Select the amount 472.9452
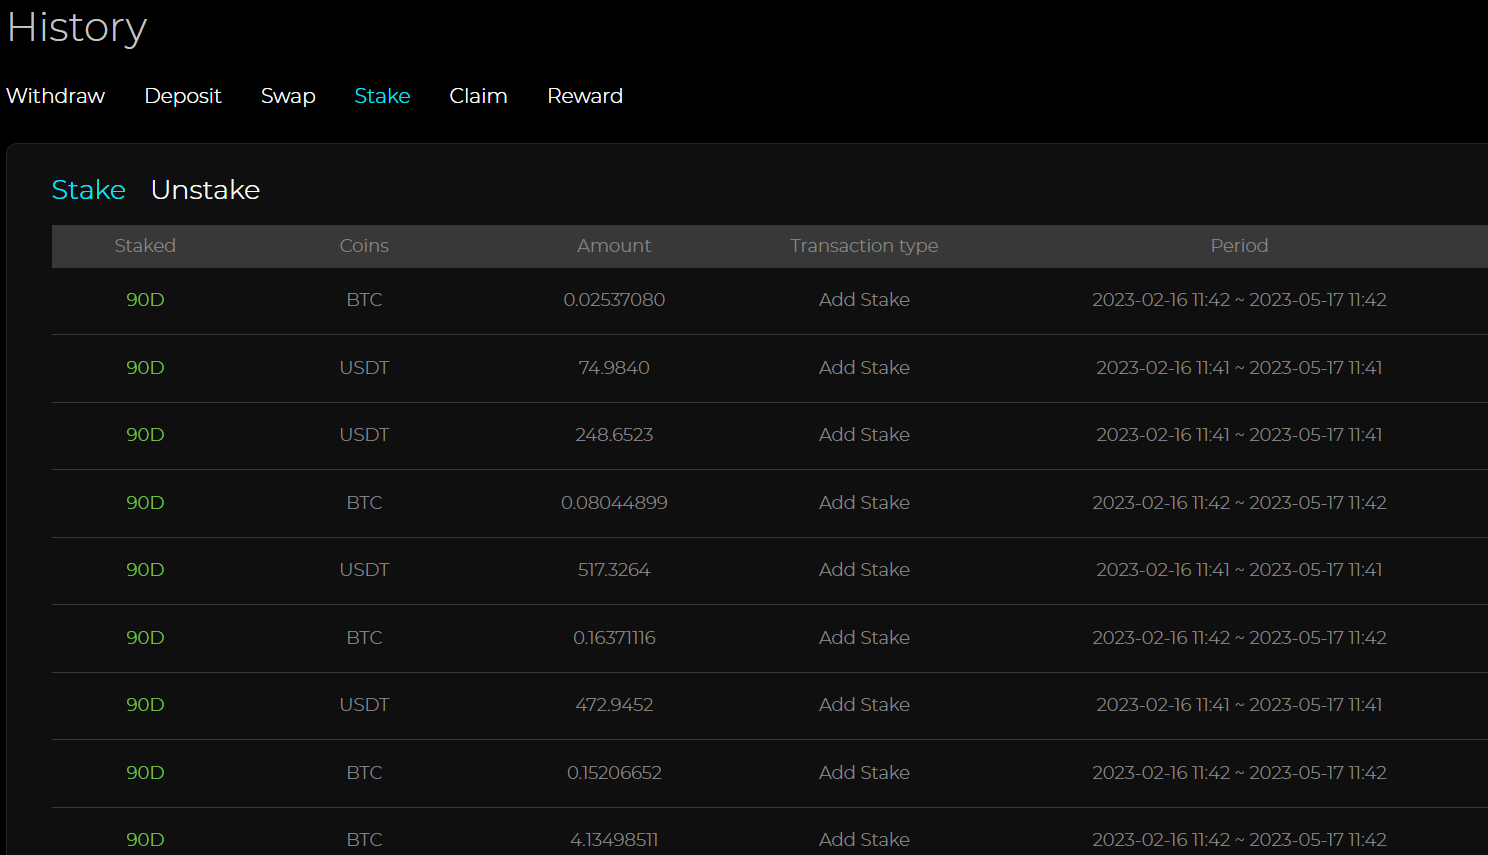1488x855 pixels. coord(614,705)
